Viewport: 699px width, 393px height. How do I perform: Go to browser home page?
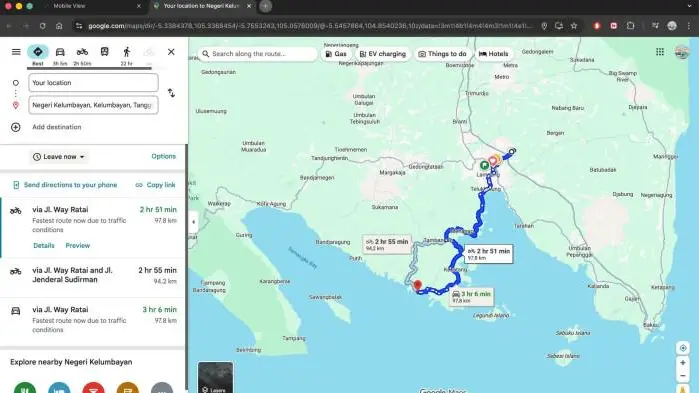pyautogui.click(x=59, y=26)
